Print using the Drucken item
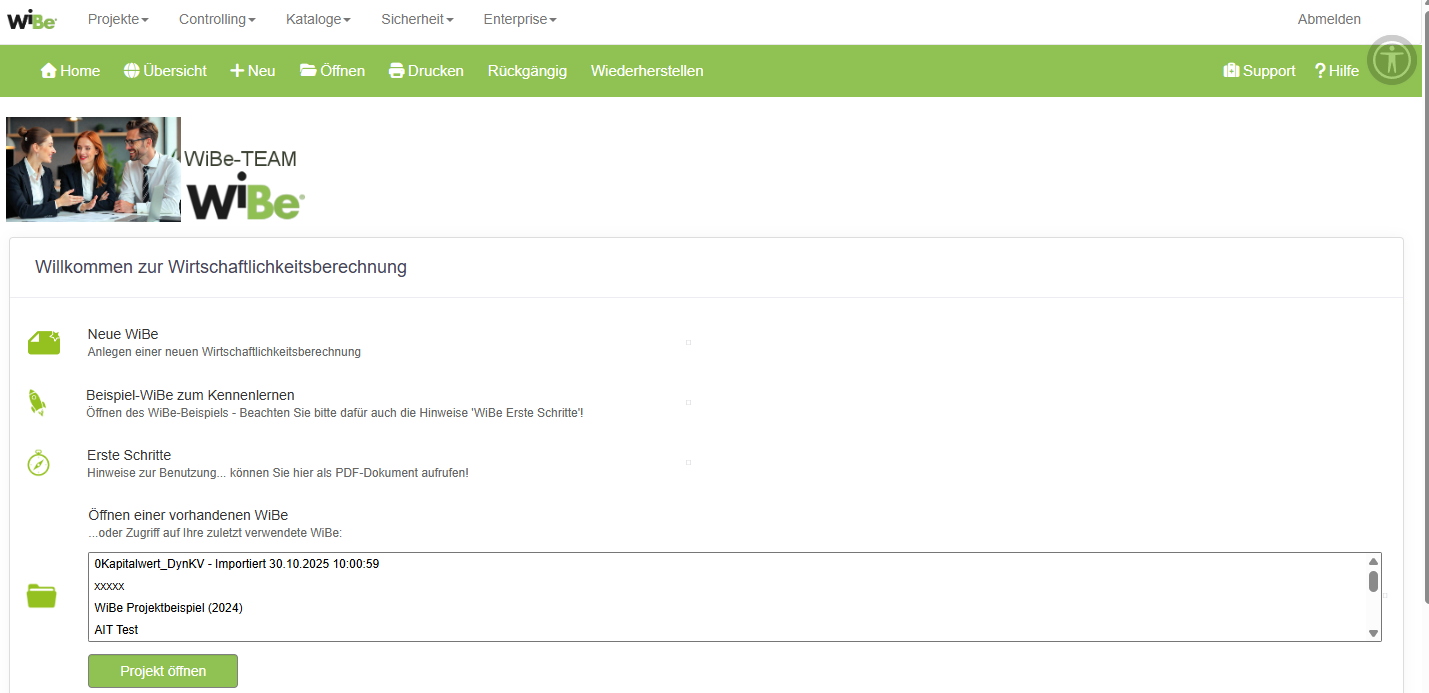Image resolution: width=1429 pixels, height=693 pixels. coord(426,71)
